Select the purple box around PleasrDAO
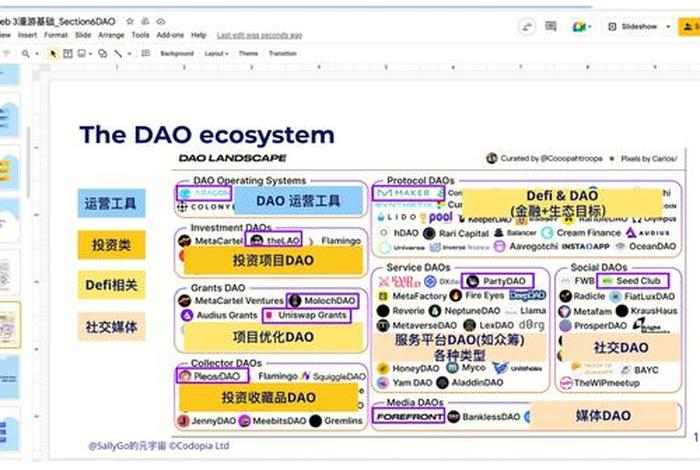700x470 pixels. pos(212,376)
